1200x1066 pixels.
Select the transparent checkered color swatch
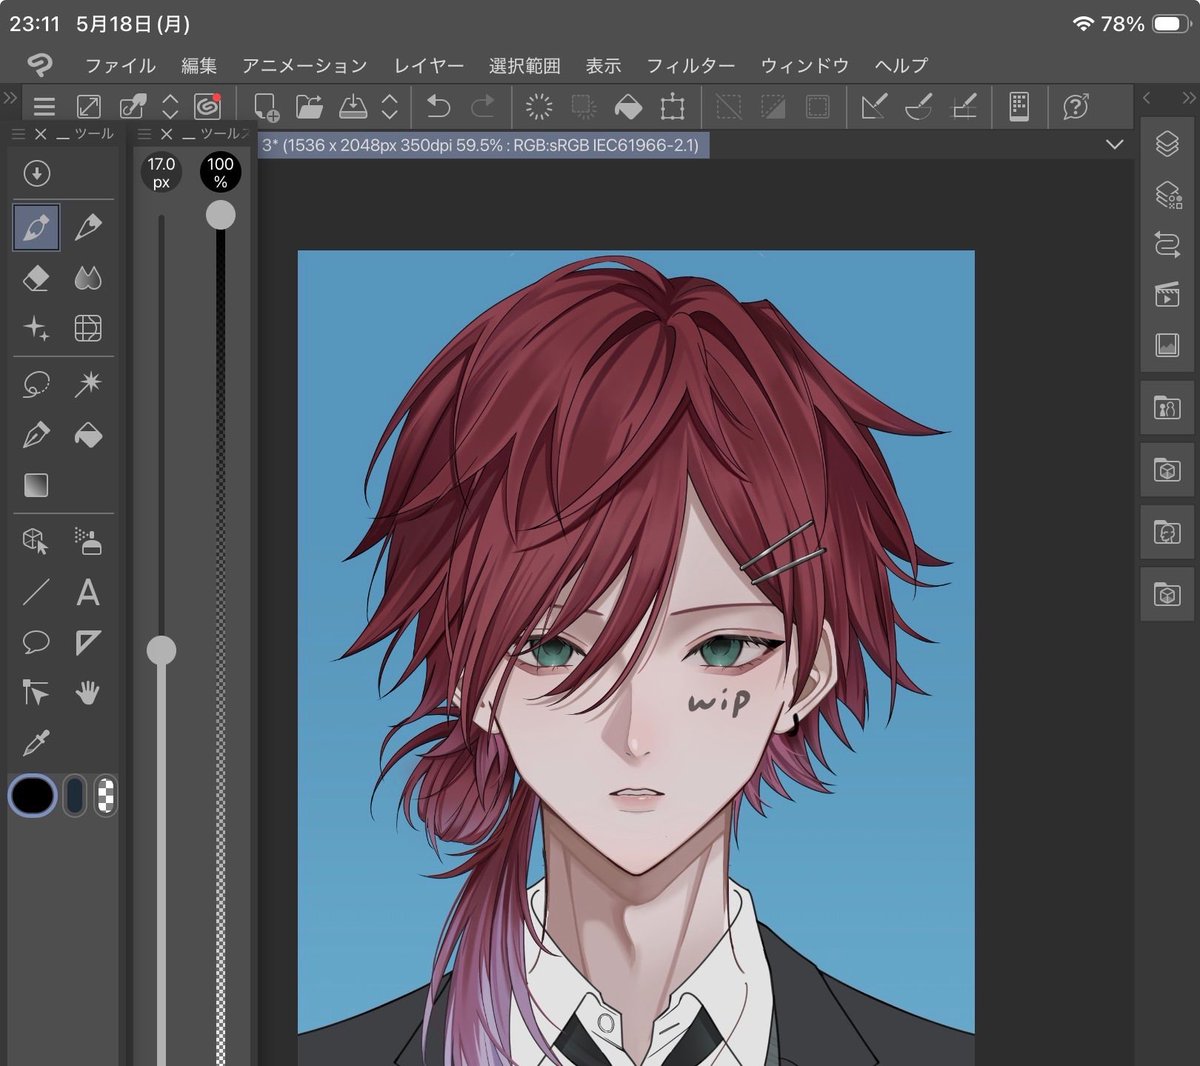pyautogui.click(x=106, y=796)
